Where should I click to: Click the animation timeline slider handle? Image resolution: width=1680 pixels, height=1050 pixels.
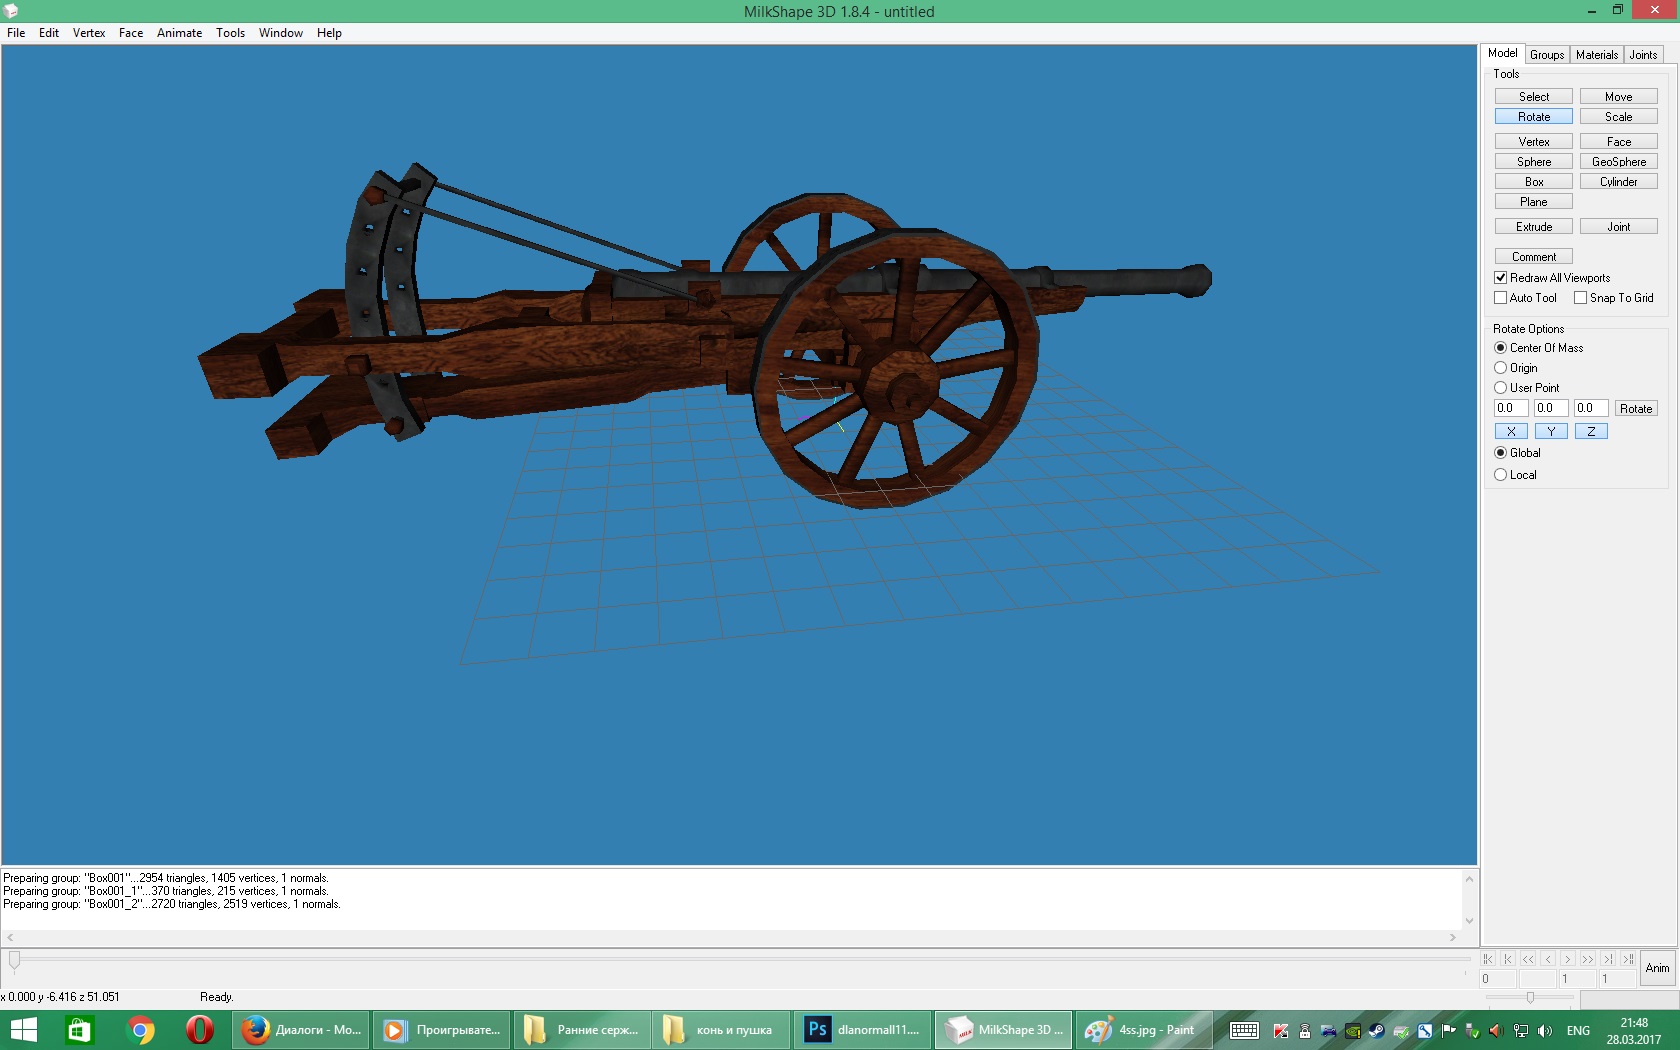[14, 960]
